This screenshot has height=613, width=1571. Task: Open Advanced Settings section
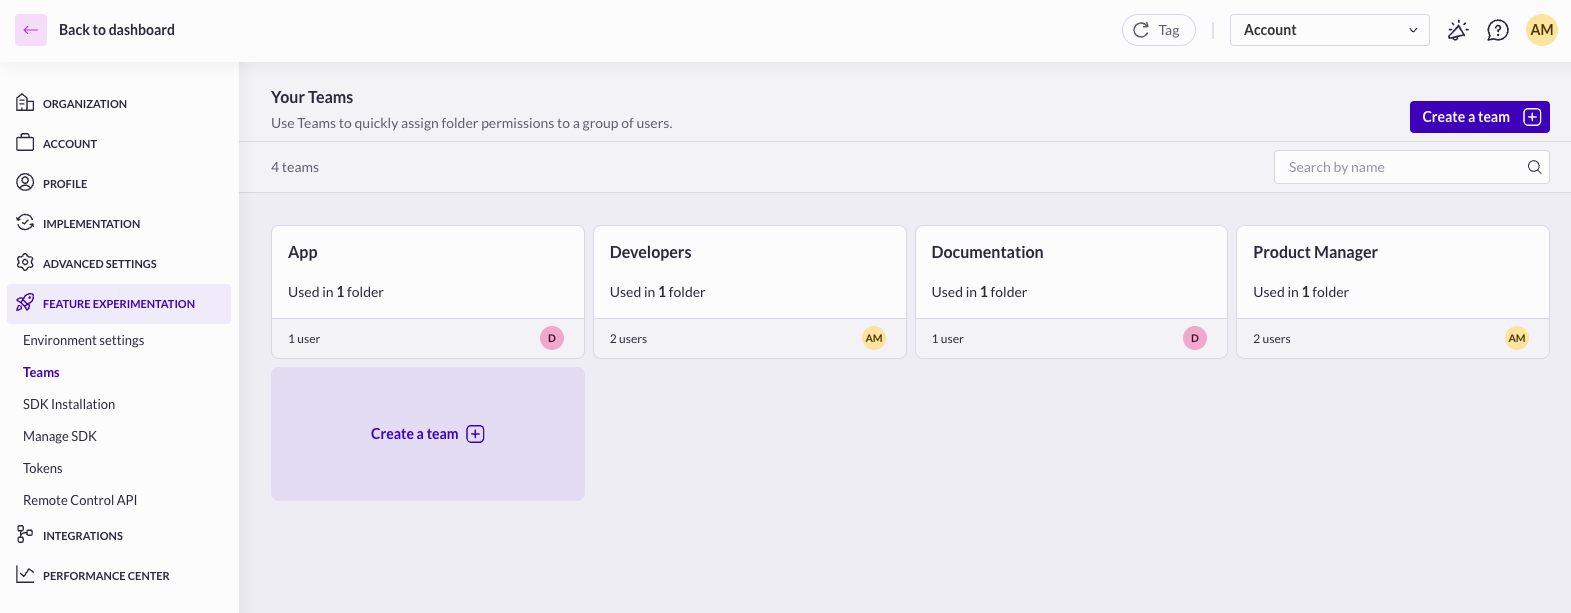coord(99,264)
